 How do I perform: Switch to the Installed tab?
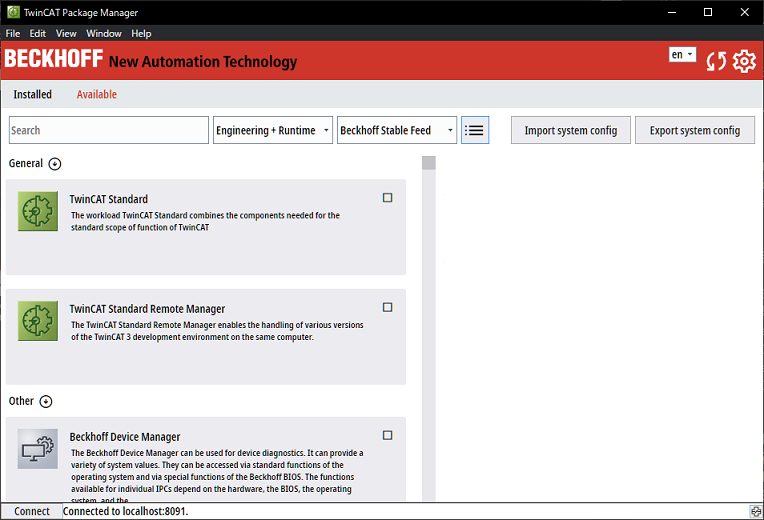click(32, 95)
